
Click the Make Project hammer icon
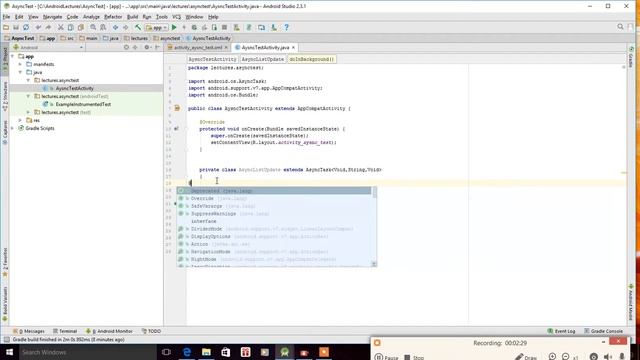tap(138, 27)
